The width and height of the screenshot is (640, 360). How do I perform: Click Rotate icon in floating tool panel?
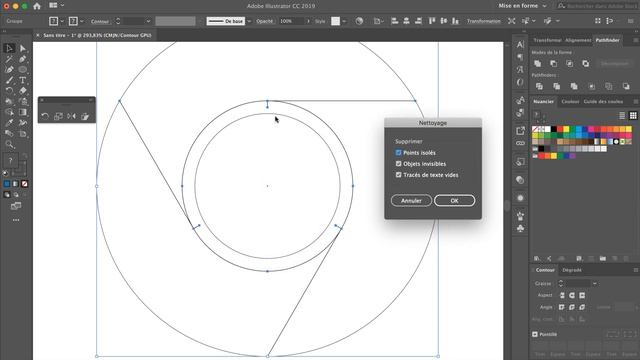(45, 116)
